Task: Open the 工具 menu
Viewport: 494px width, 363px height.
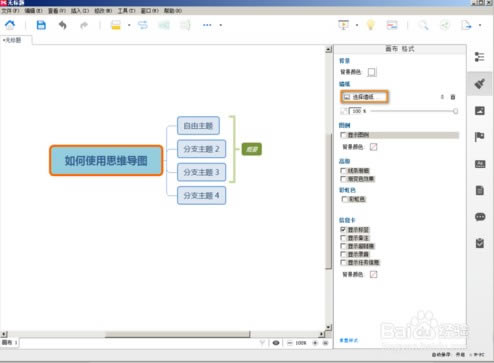Action: [x=126, y=11]
